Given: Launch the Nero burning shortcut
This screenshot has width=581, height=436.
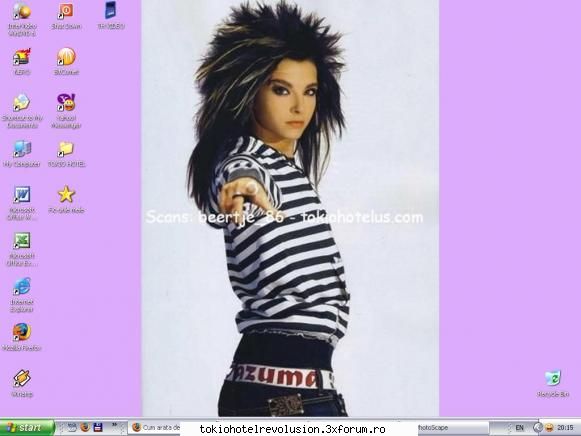Looking at the screenshot, I should point(21,61).
